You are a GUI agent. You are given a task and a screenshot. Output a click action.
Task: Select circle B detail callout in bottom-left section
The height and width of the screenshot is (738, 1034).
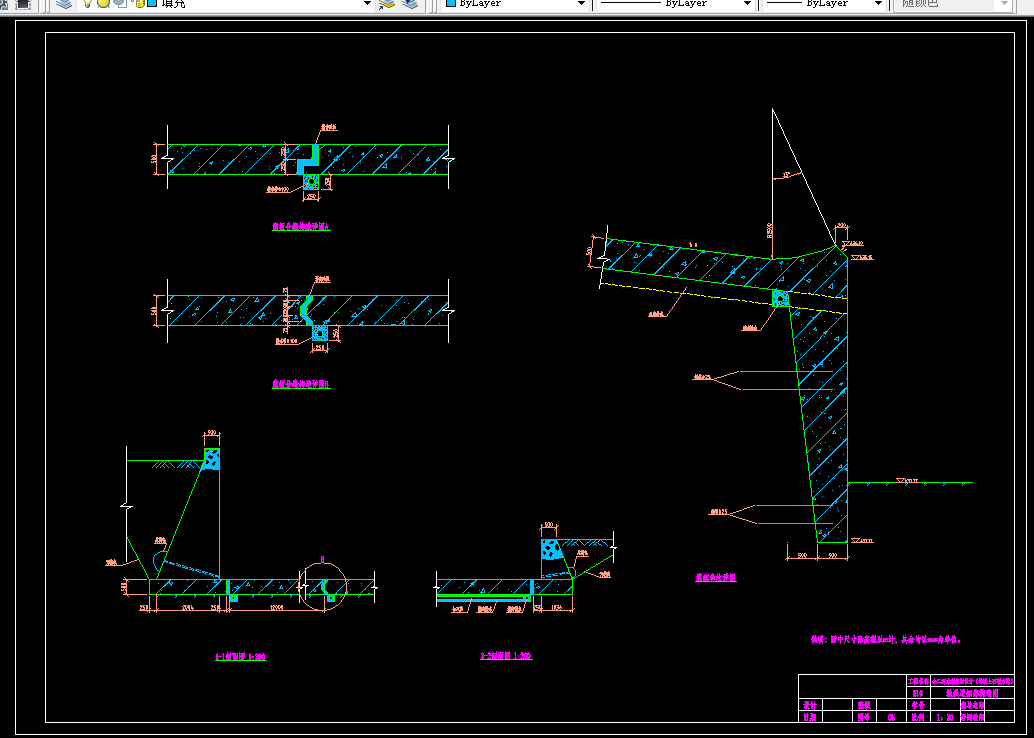pyautogui.click(x=322, y=588)
